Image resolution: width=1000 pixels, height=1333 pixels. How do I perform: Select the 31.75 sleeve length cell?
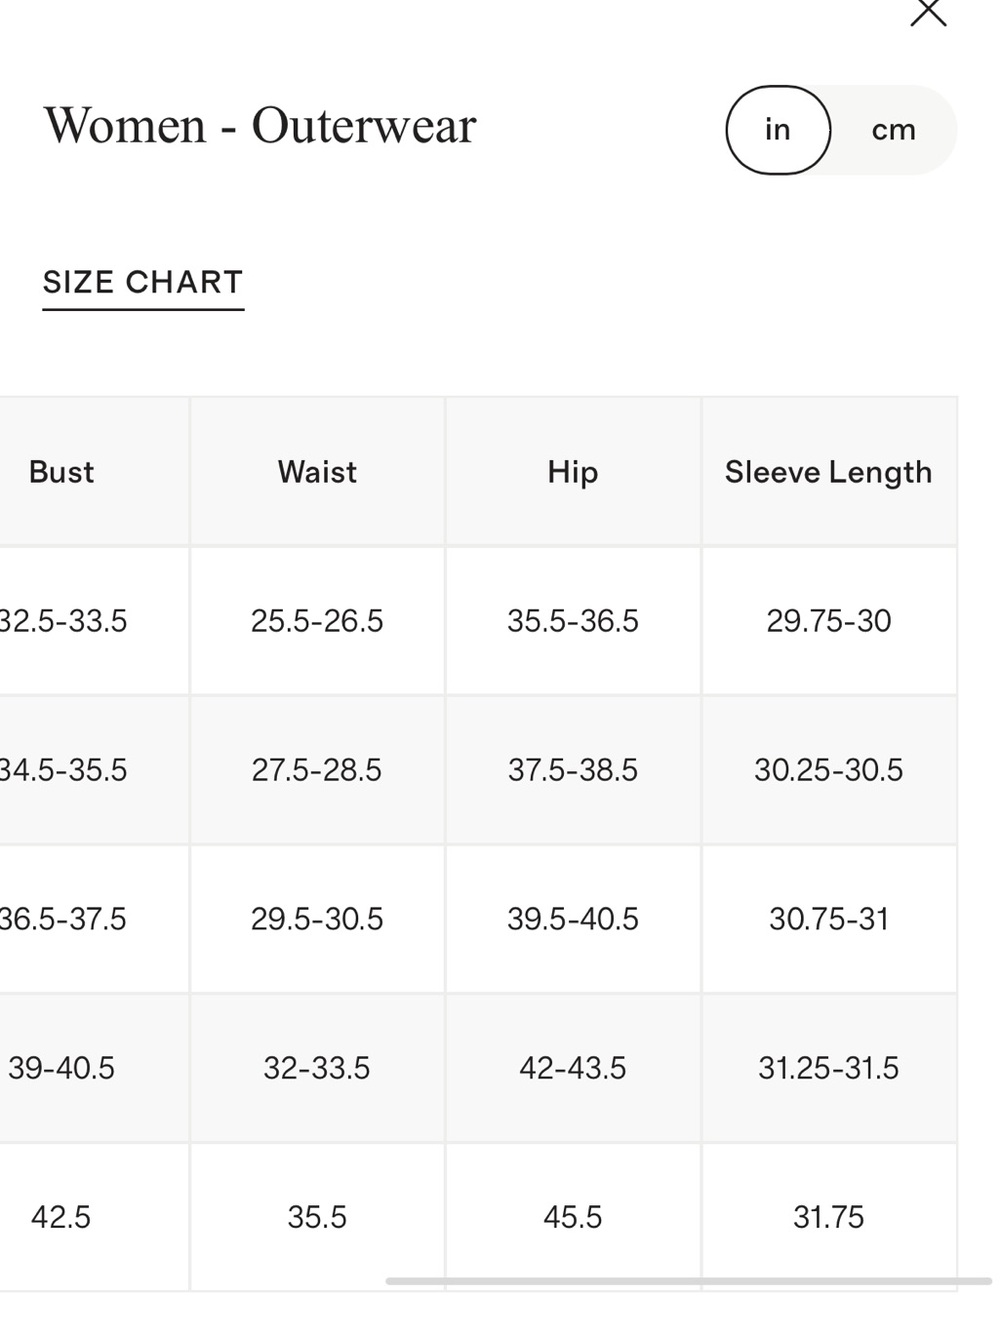(x=829, y=1217)
